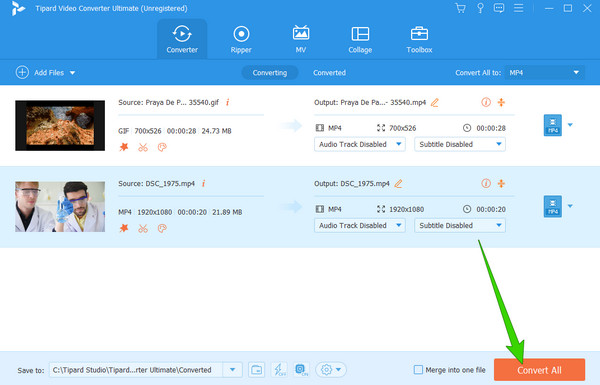The width and height of the screenshot is (600, 385).
Task: Expand the Add Files dropdown arrow
Action: [72, 73]
